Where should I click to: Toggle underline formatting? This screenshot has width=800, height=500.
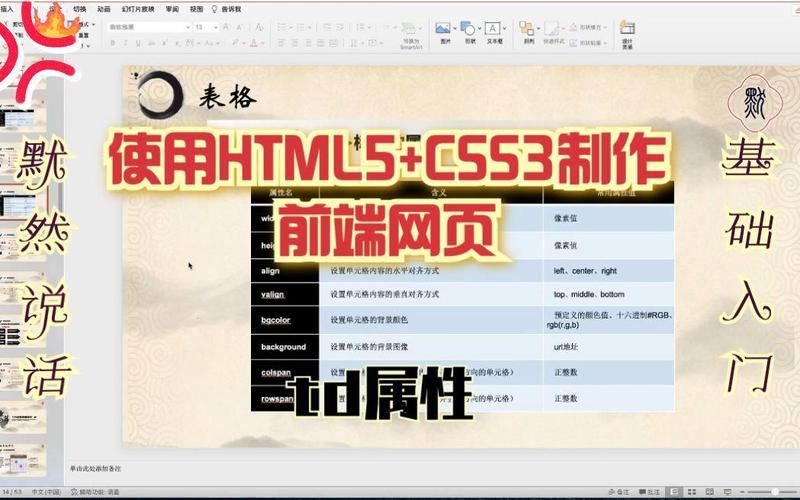click(x=138, y=43)
